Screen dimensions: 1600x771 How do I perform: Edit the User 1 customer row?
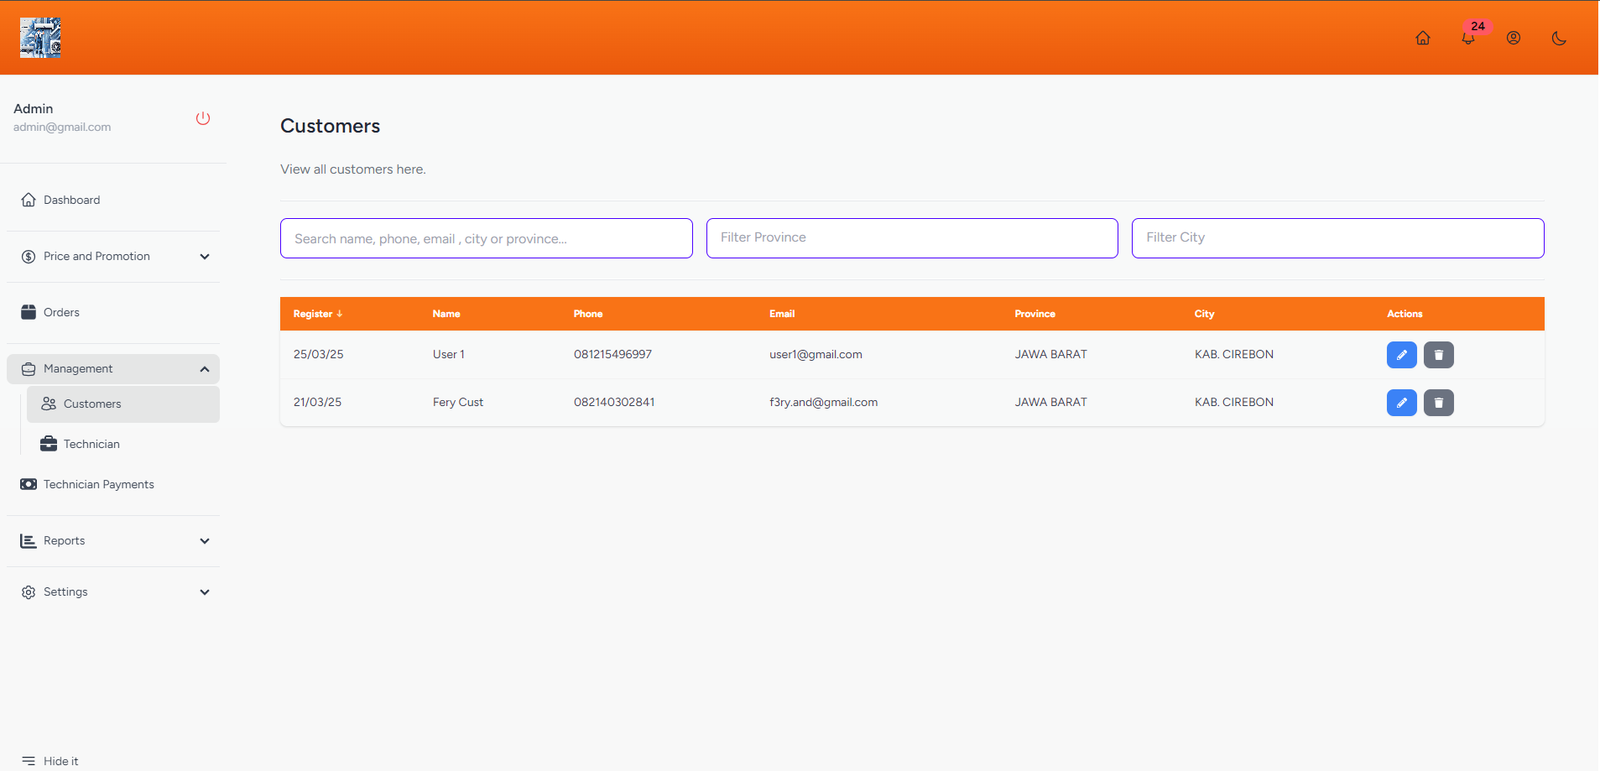(x=1401, y=355)
